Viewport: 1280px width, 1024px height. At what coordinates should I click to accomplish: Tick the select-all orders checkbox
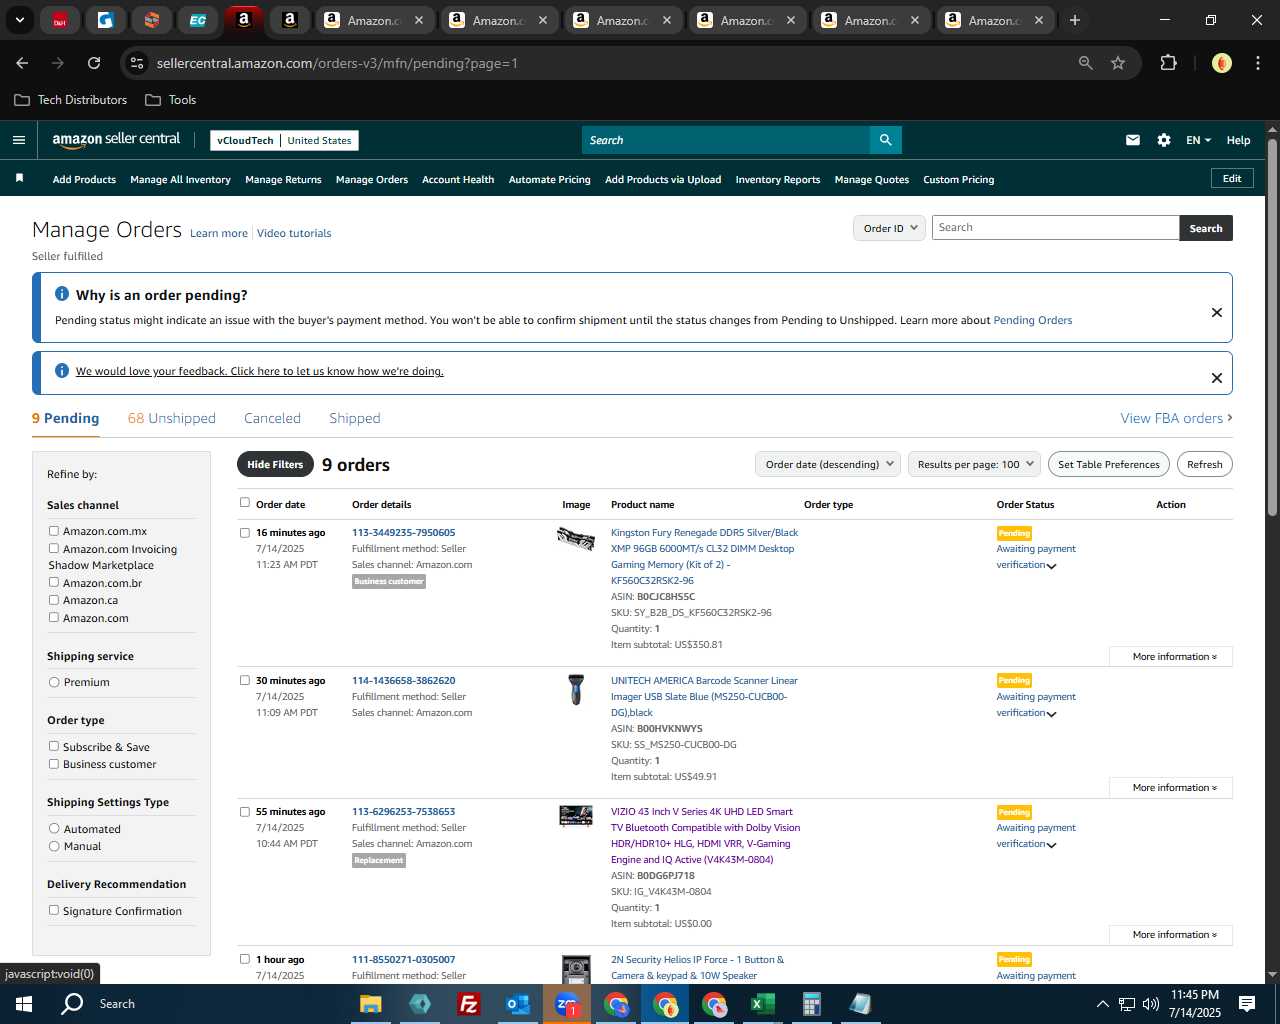click(245, 503)
